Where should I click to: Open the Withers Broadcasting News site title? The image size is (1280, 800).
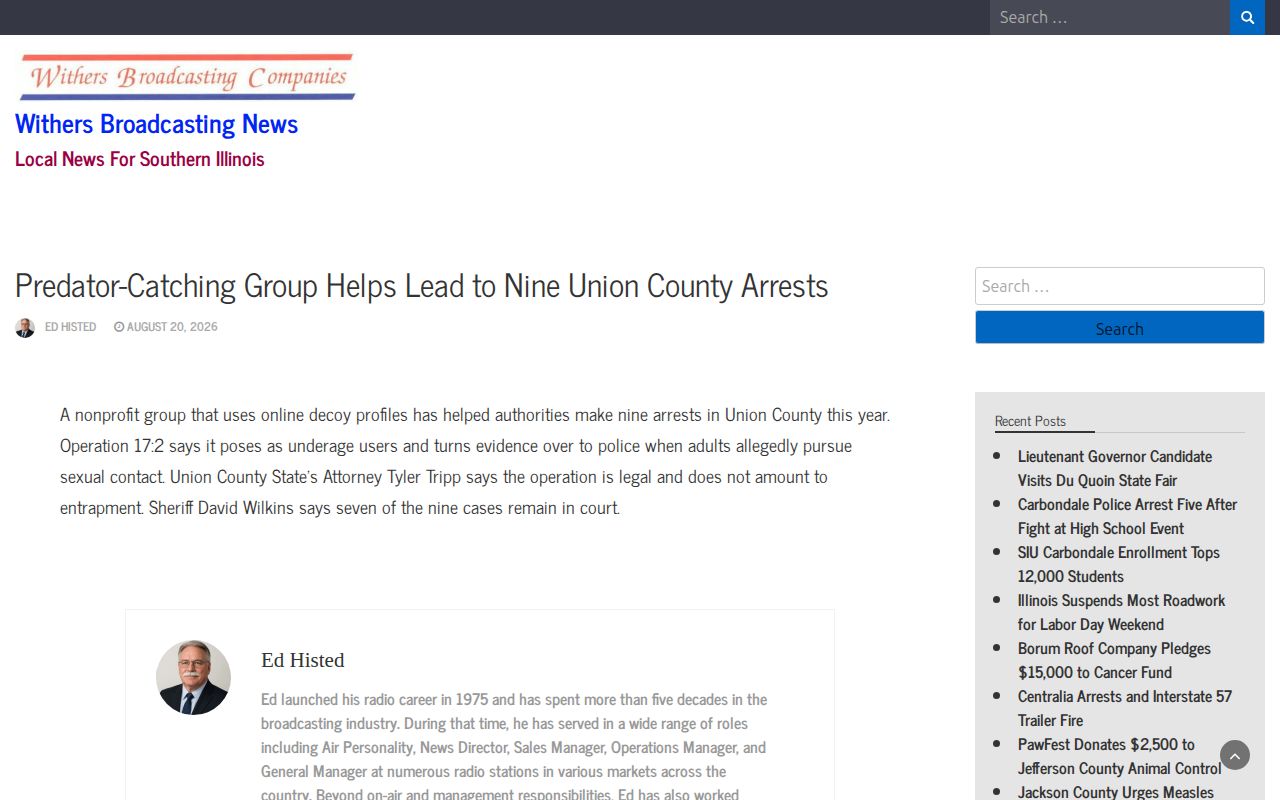(x=156, y=124)
